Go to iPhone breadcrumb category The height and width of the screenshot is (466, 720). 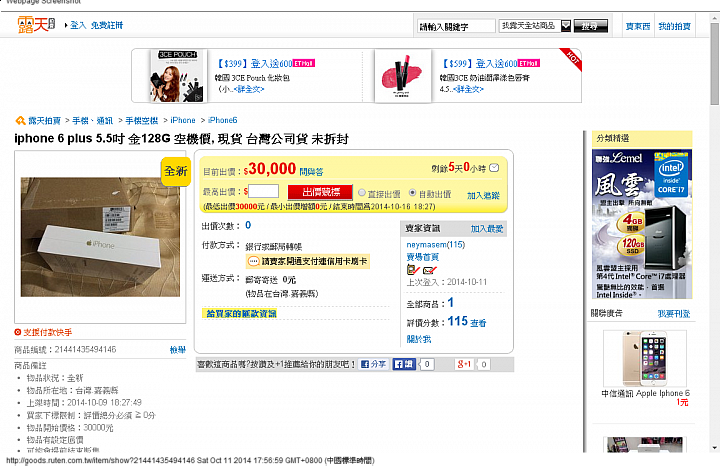pos(183,120)
